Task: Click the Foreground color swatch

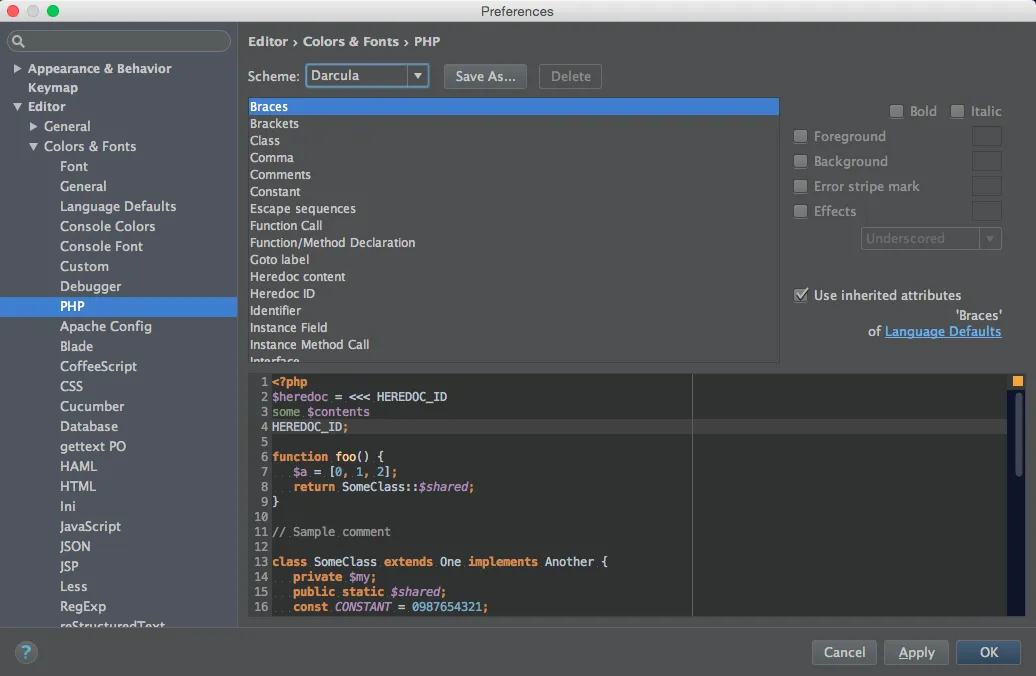Action: pyautogui.click(x=986, y=136)
